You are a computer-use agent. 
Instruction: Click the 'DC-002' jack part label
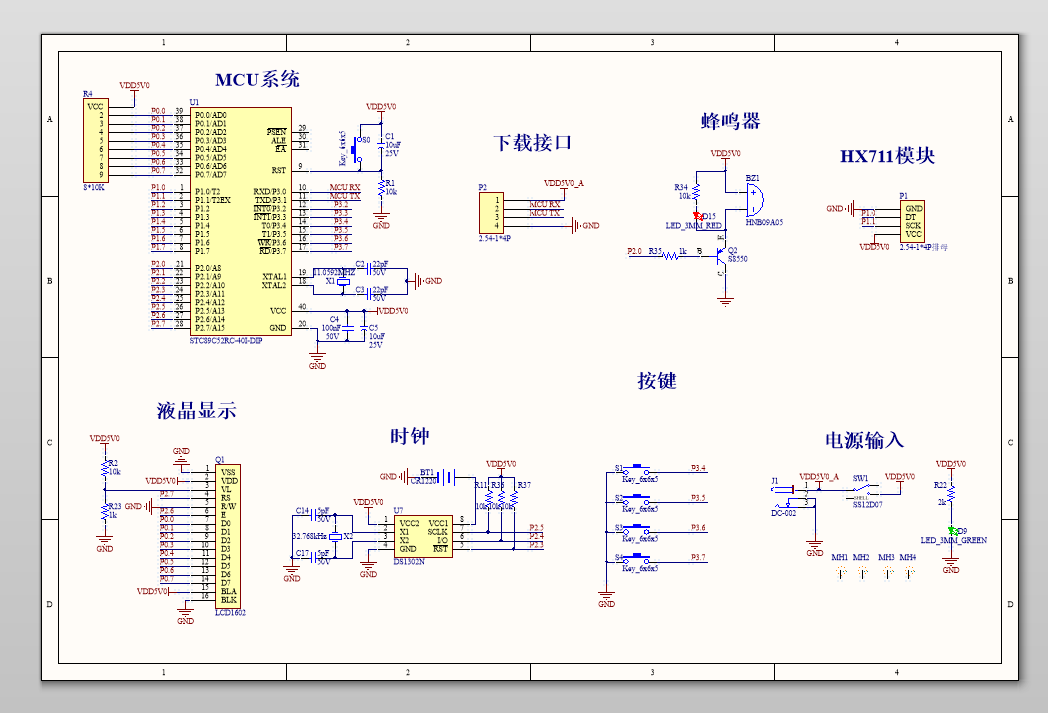click(x=783, y=514)
